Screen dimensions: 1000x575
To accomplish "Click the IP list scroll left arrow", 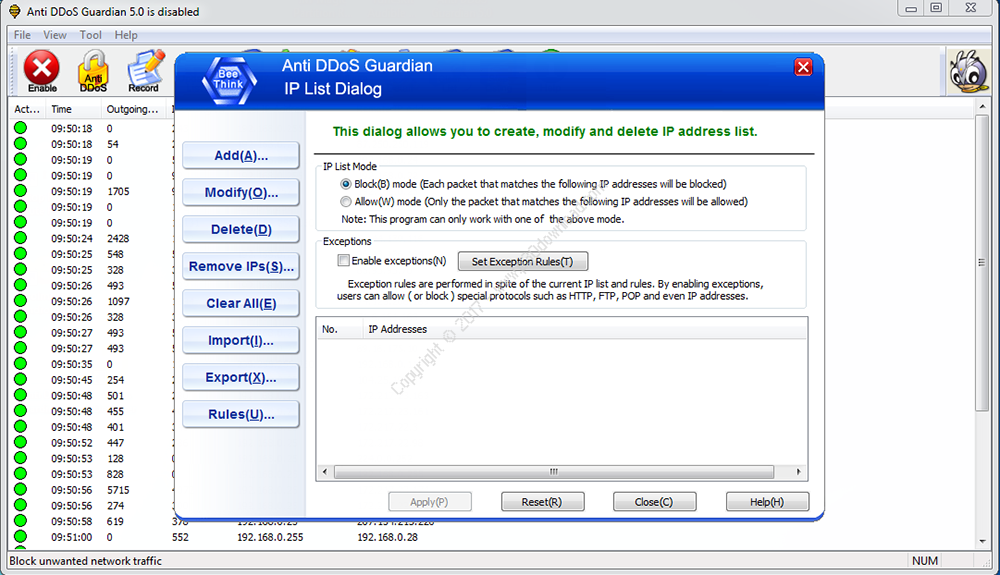I will (x=325, y=472).
